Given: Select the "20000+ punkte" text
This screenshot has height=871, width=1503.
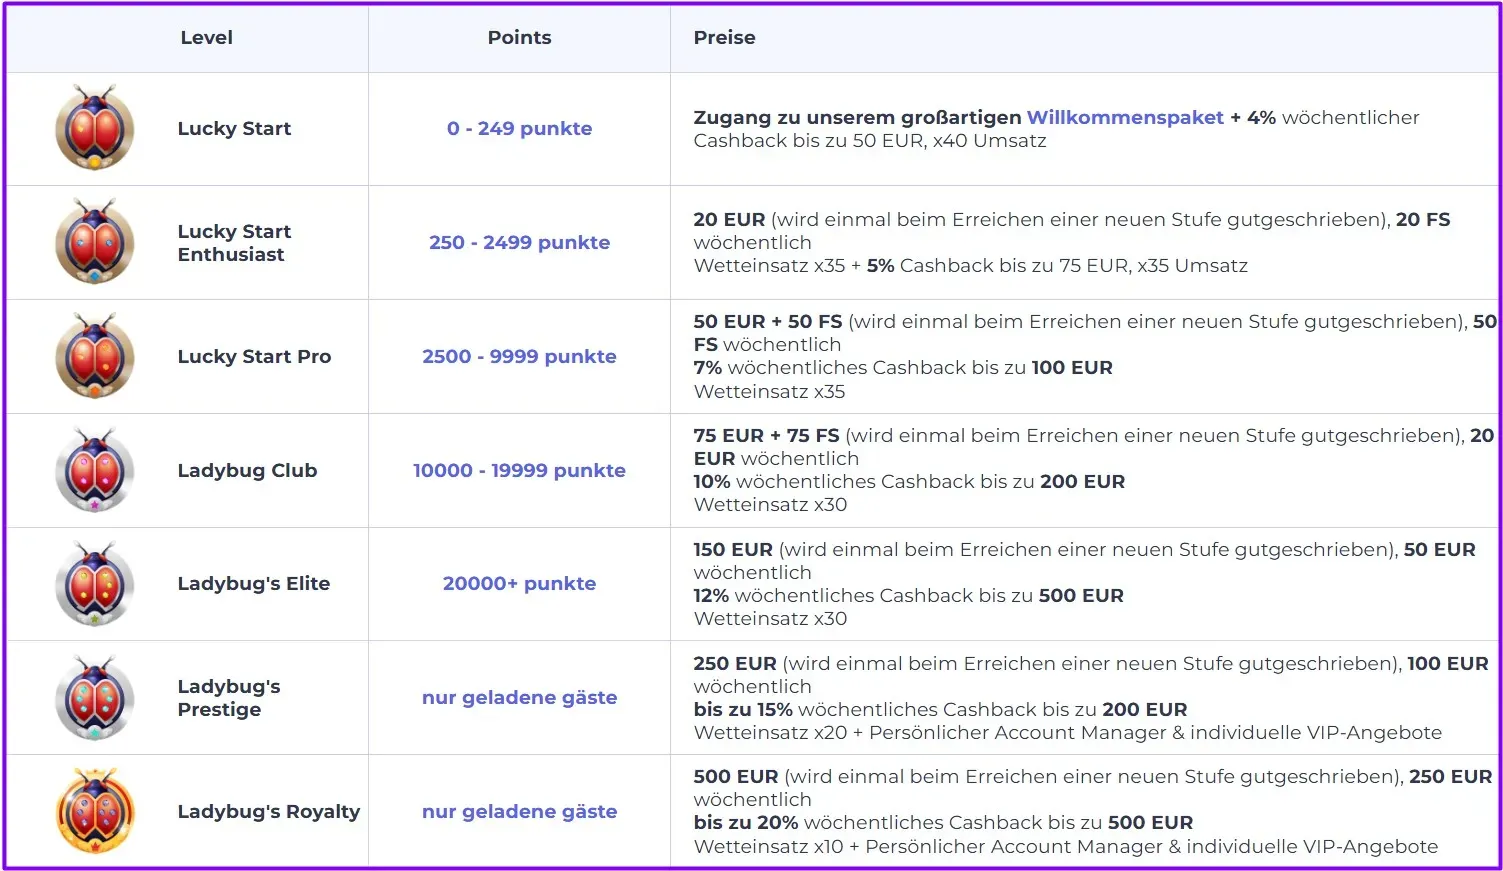Looking at the screenshot, I should 519,583.
